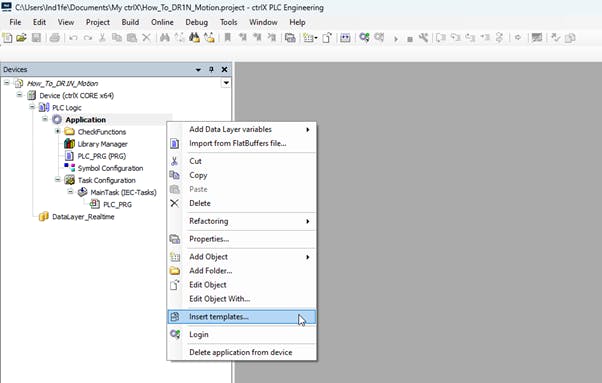
Task: Collapse the Device (ctrlX CORE x64) node
Action: coord(19,94)
